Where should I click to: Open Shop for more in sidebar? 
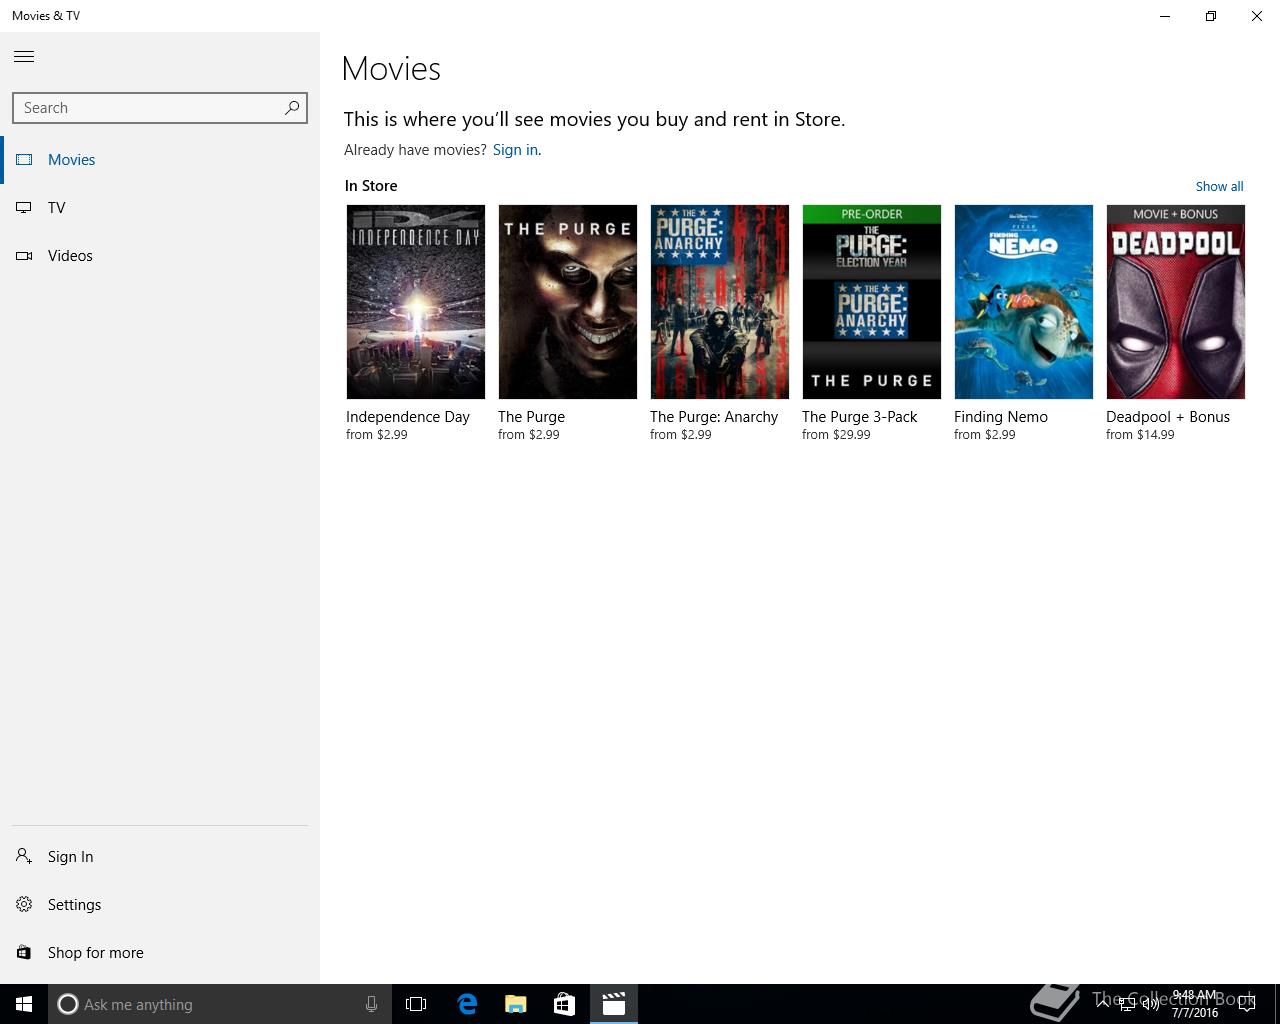coord(160,953)
